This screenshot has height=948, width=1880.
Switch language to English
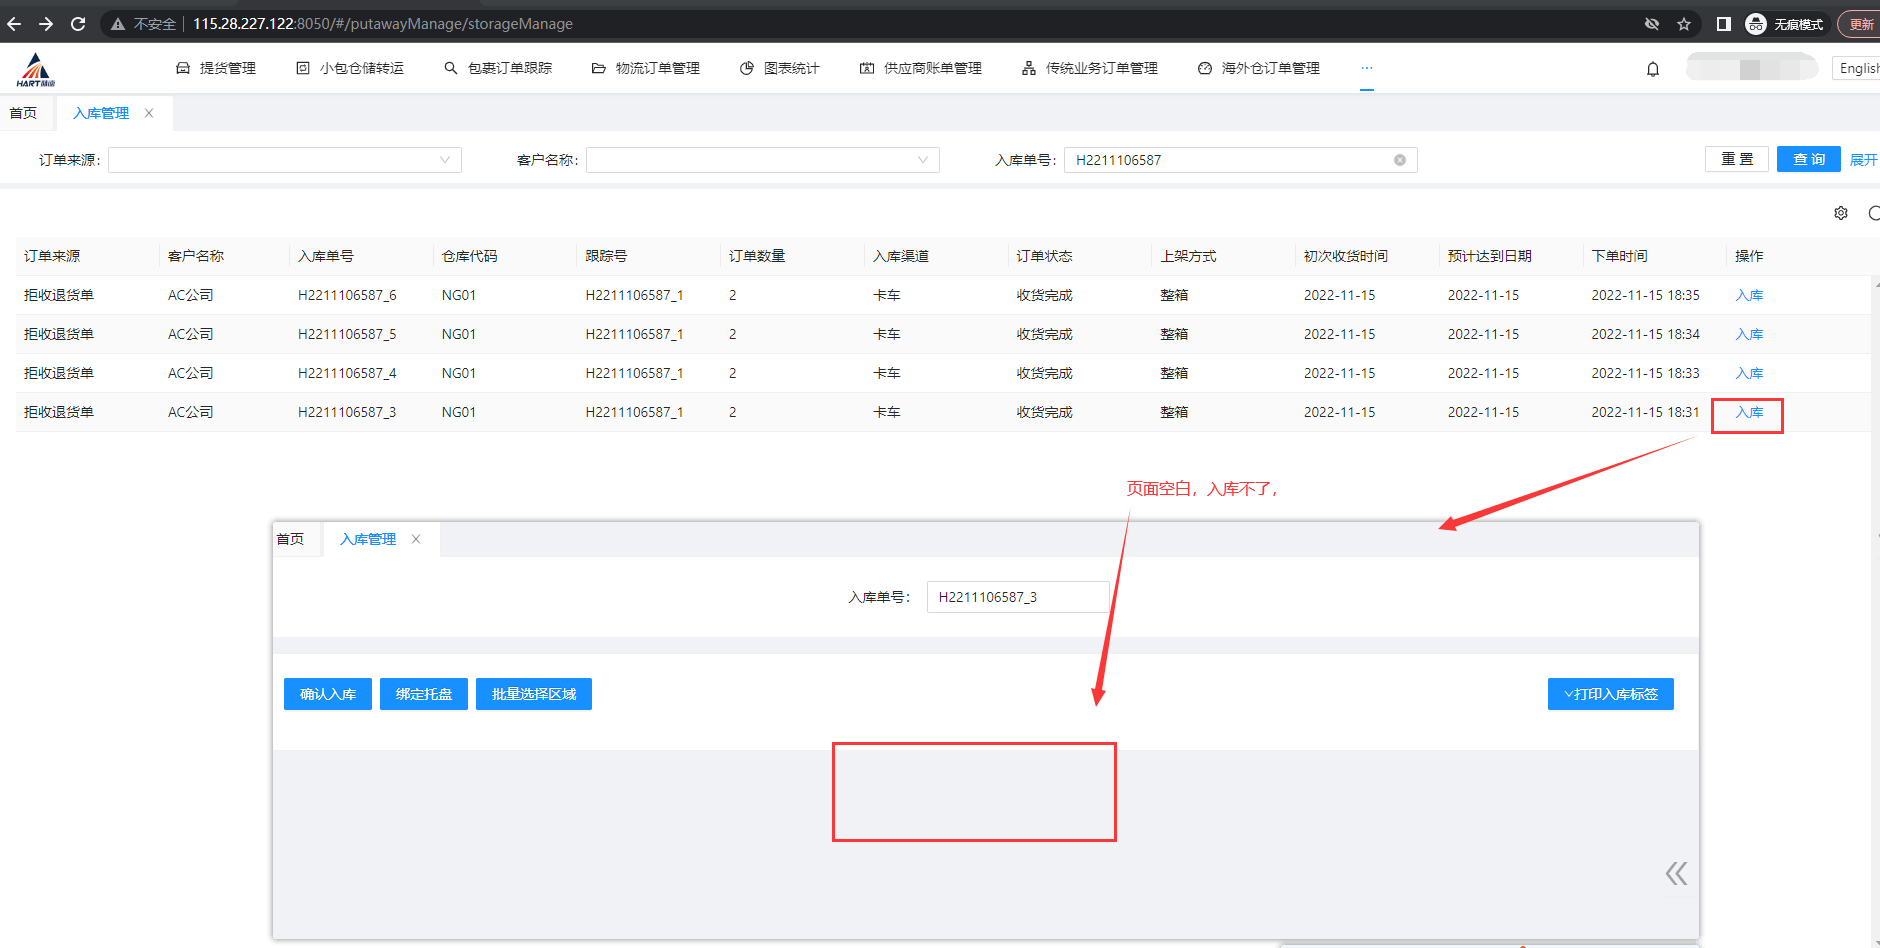click(x=1858, y=68)
